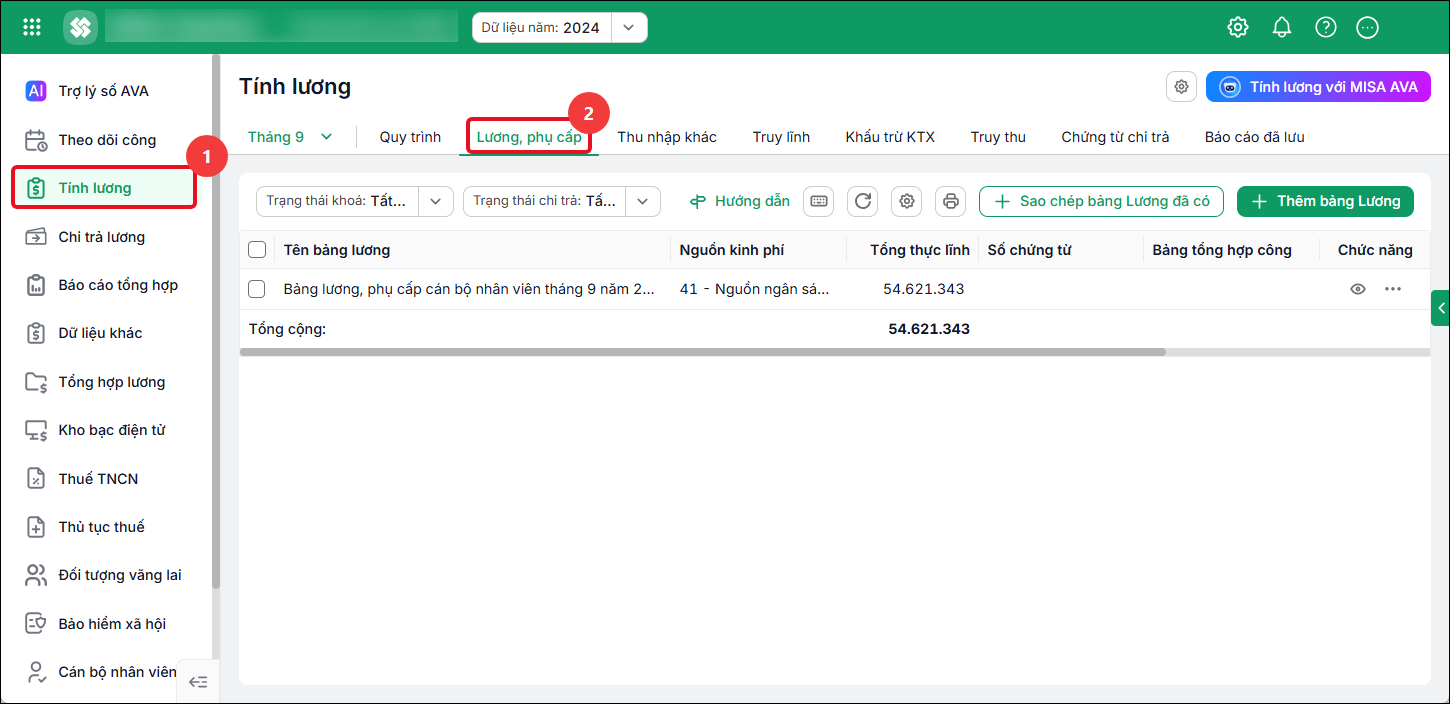Open the three-dot menu for the payroll row
The image size is (1450, 704).
coord(1393,289)
